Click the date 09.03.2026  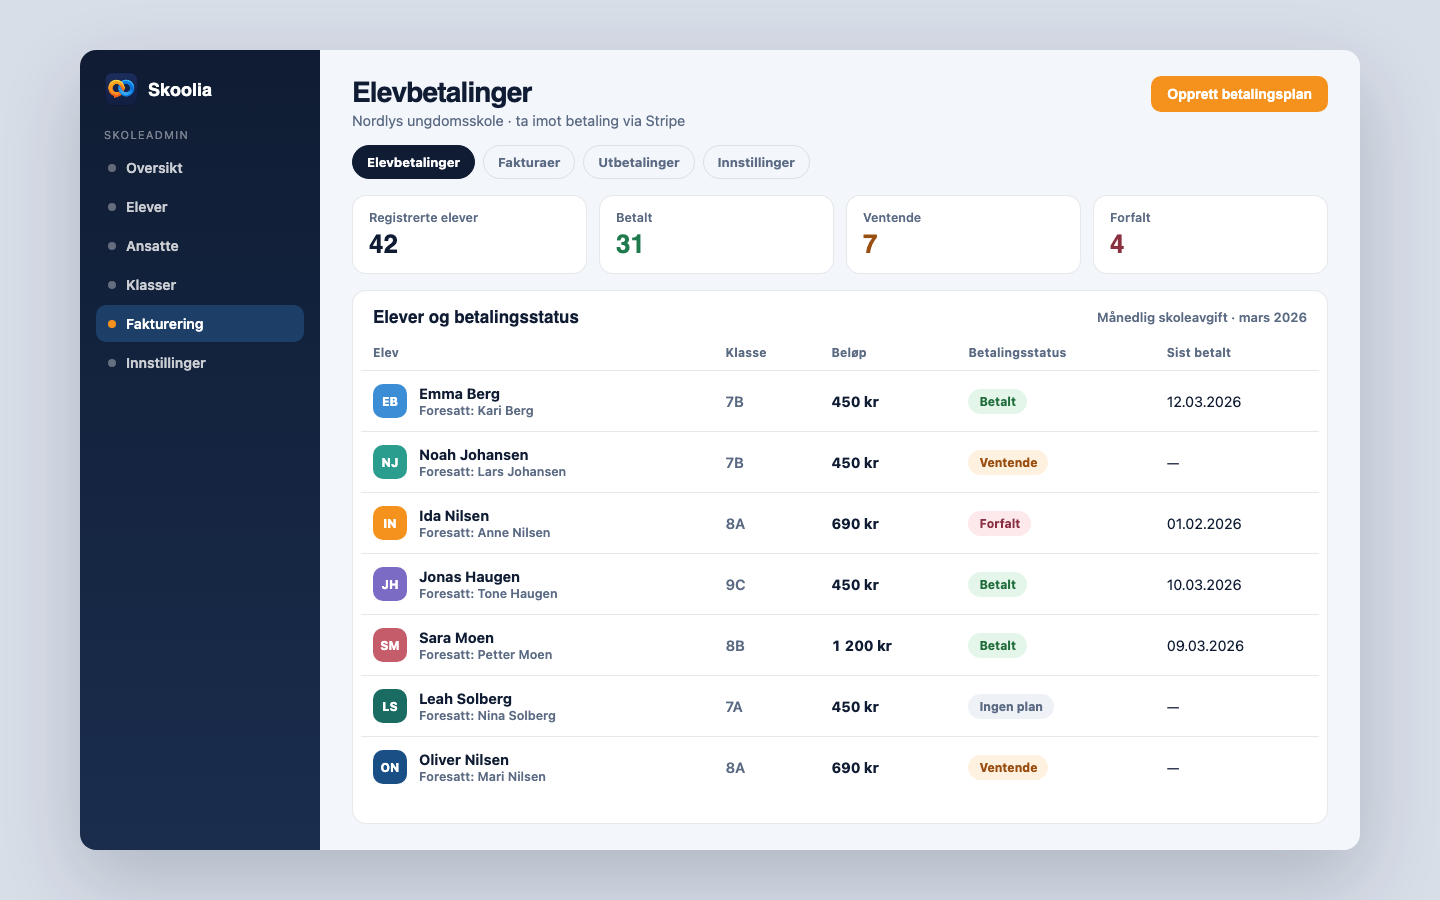[1205, 646]
